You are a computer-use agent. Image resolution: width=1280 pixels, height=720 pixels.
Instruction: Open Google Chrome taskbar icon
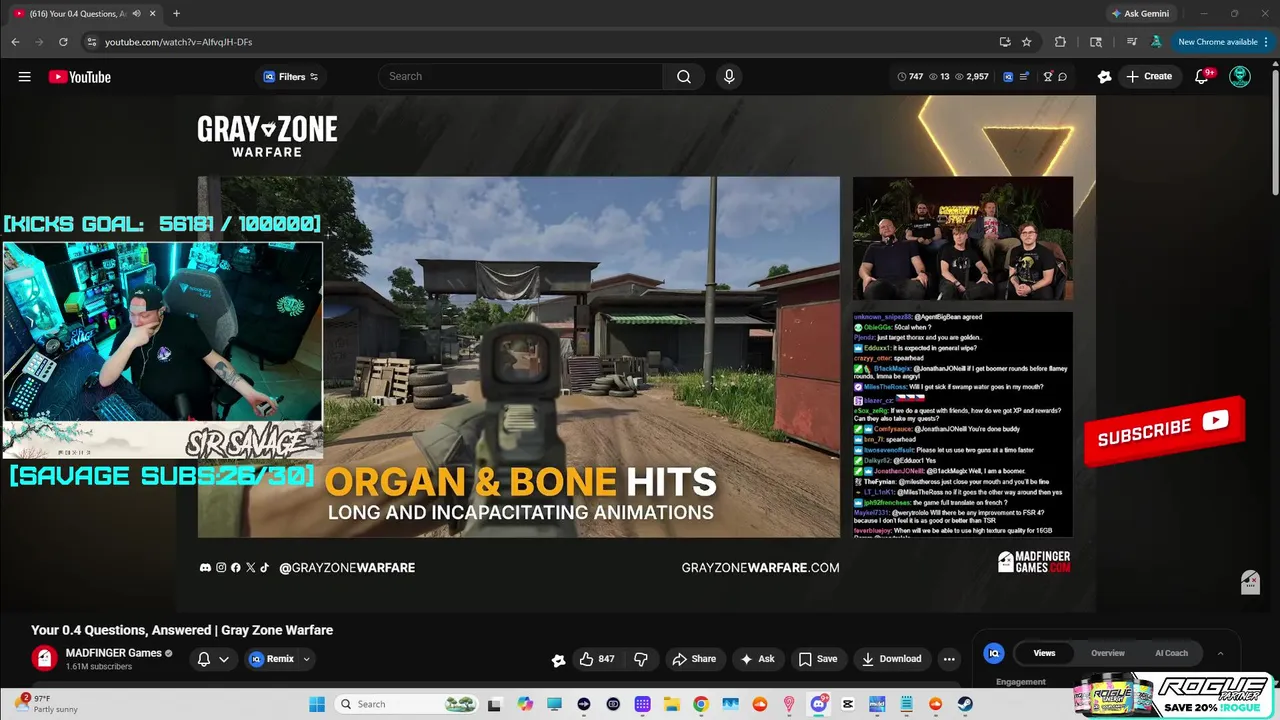click(x=701, y=704)
